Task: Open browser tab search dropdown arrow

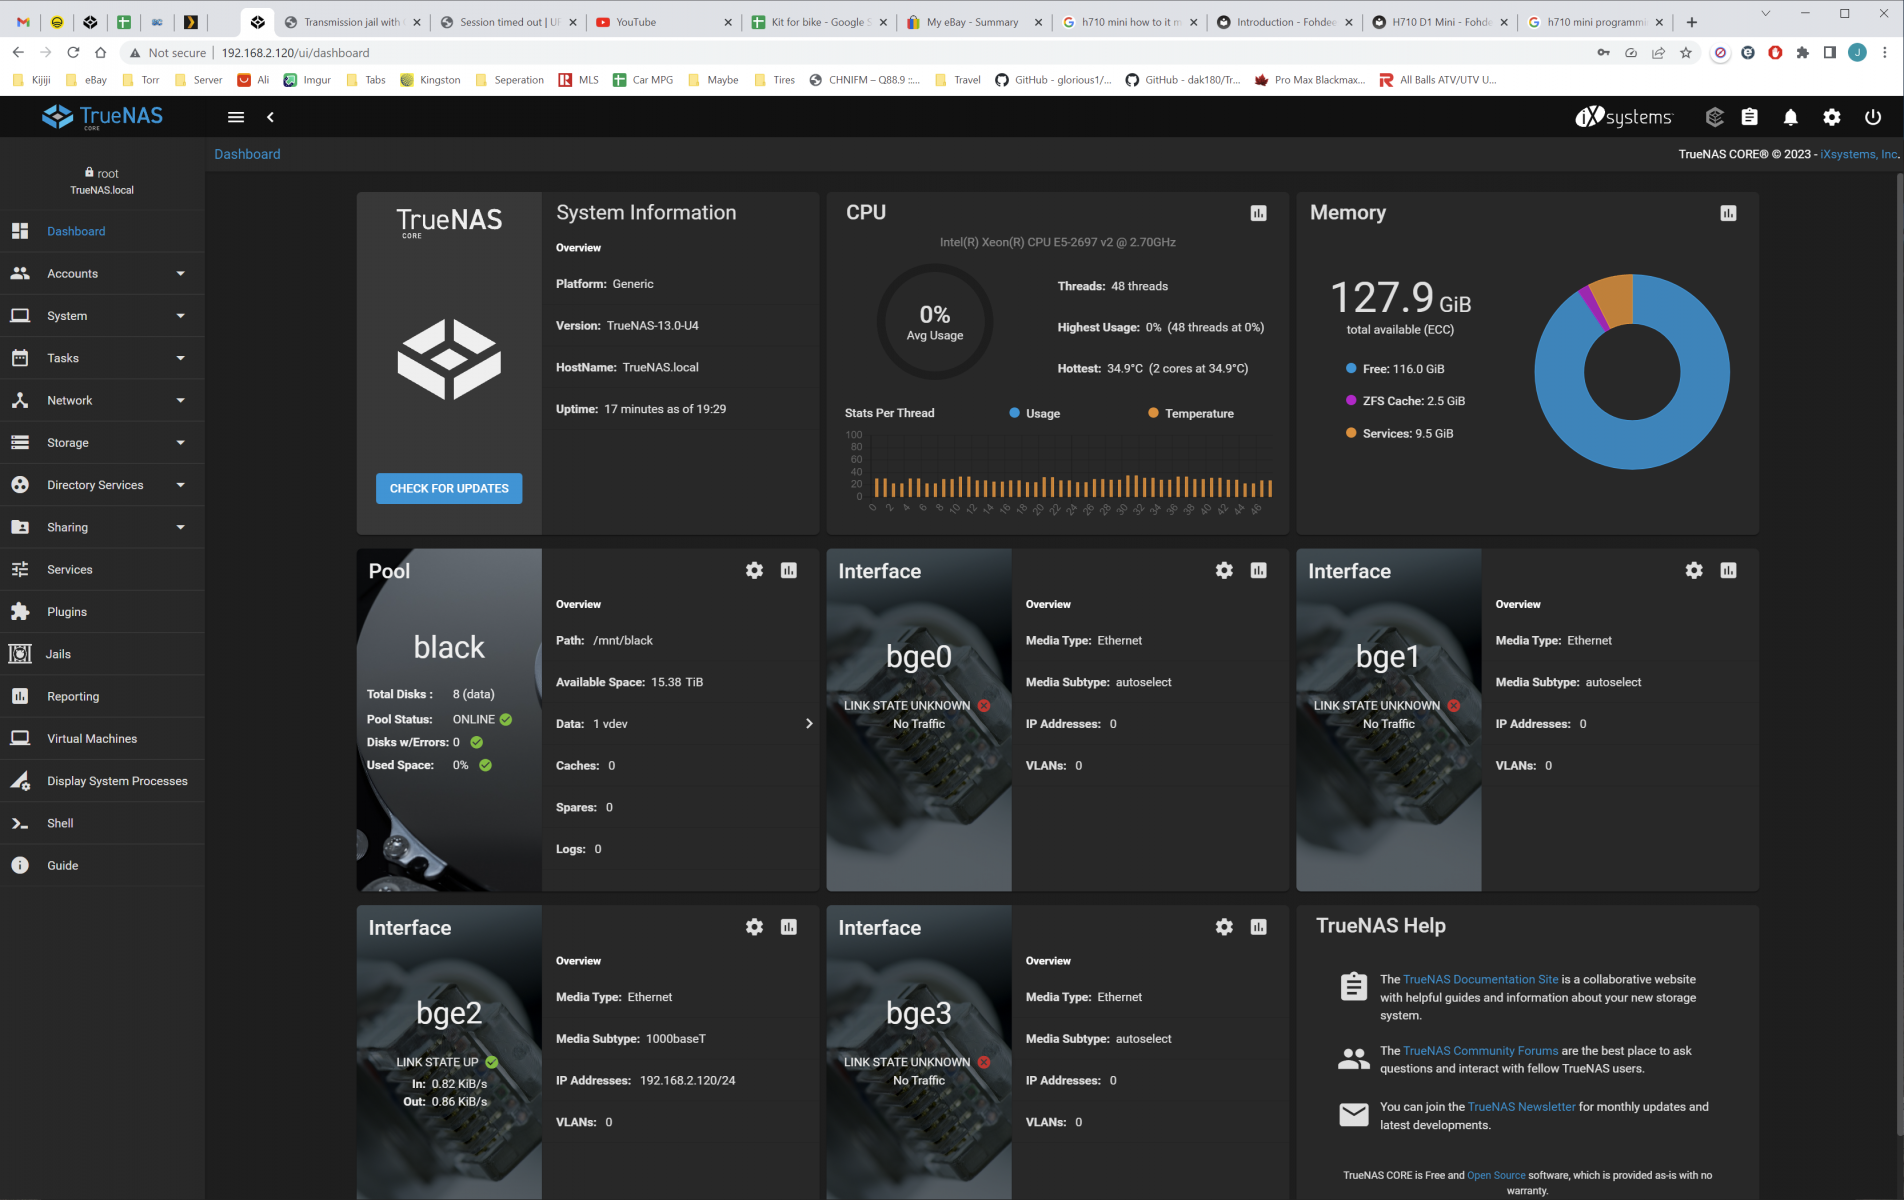Action: click(1766, 14)
